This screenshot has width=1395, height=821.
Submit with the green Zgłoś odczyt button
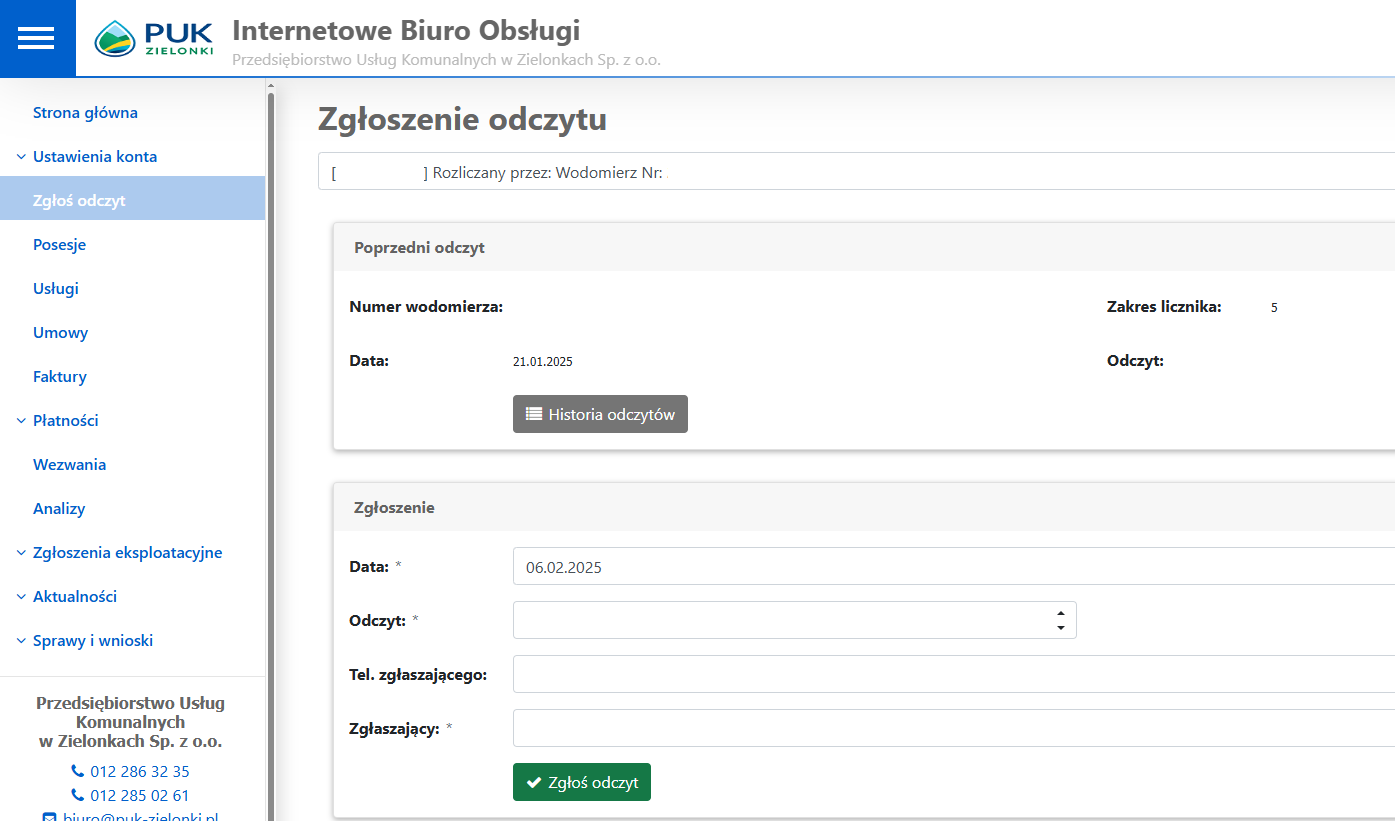582,782
